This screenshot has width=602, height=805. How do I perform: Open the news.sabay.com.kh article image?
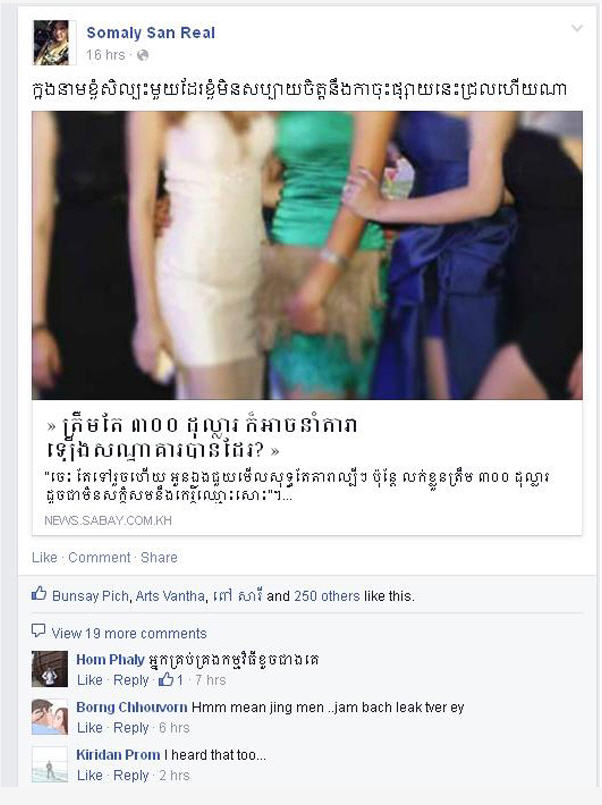307,255
